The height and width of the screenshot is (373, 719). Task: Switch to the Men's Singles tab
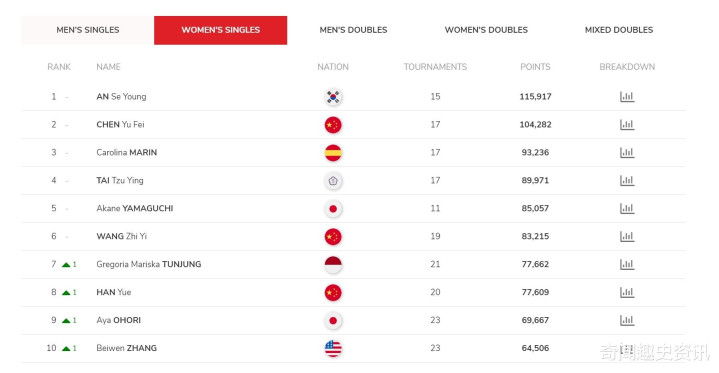coord(88,30)
